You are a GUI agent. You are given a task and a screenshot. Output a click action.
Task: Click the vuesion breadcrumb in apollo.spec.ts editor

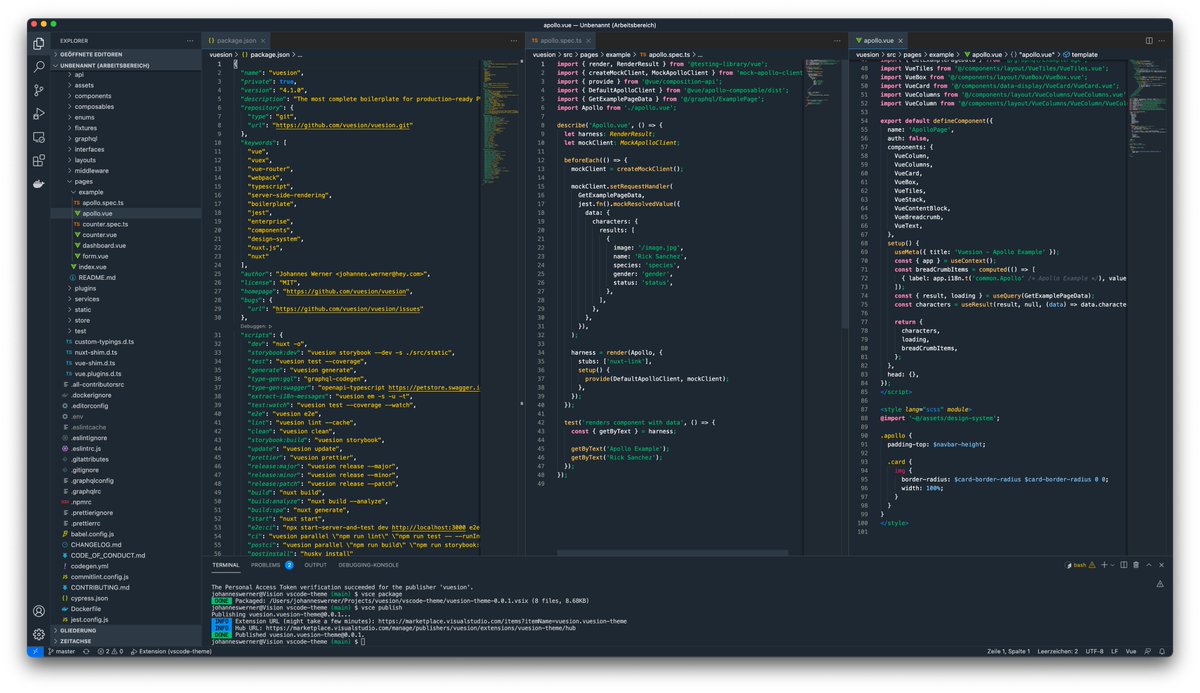click(546, 54)
